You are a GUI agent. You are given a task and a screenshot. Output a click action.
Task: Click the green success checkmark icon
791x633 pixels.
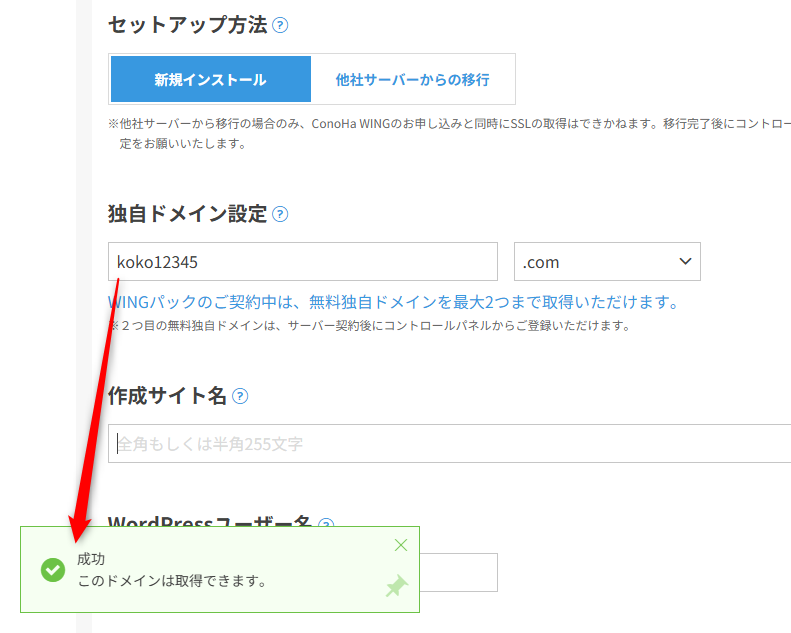coord(53,570)
